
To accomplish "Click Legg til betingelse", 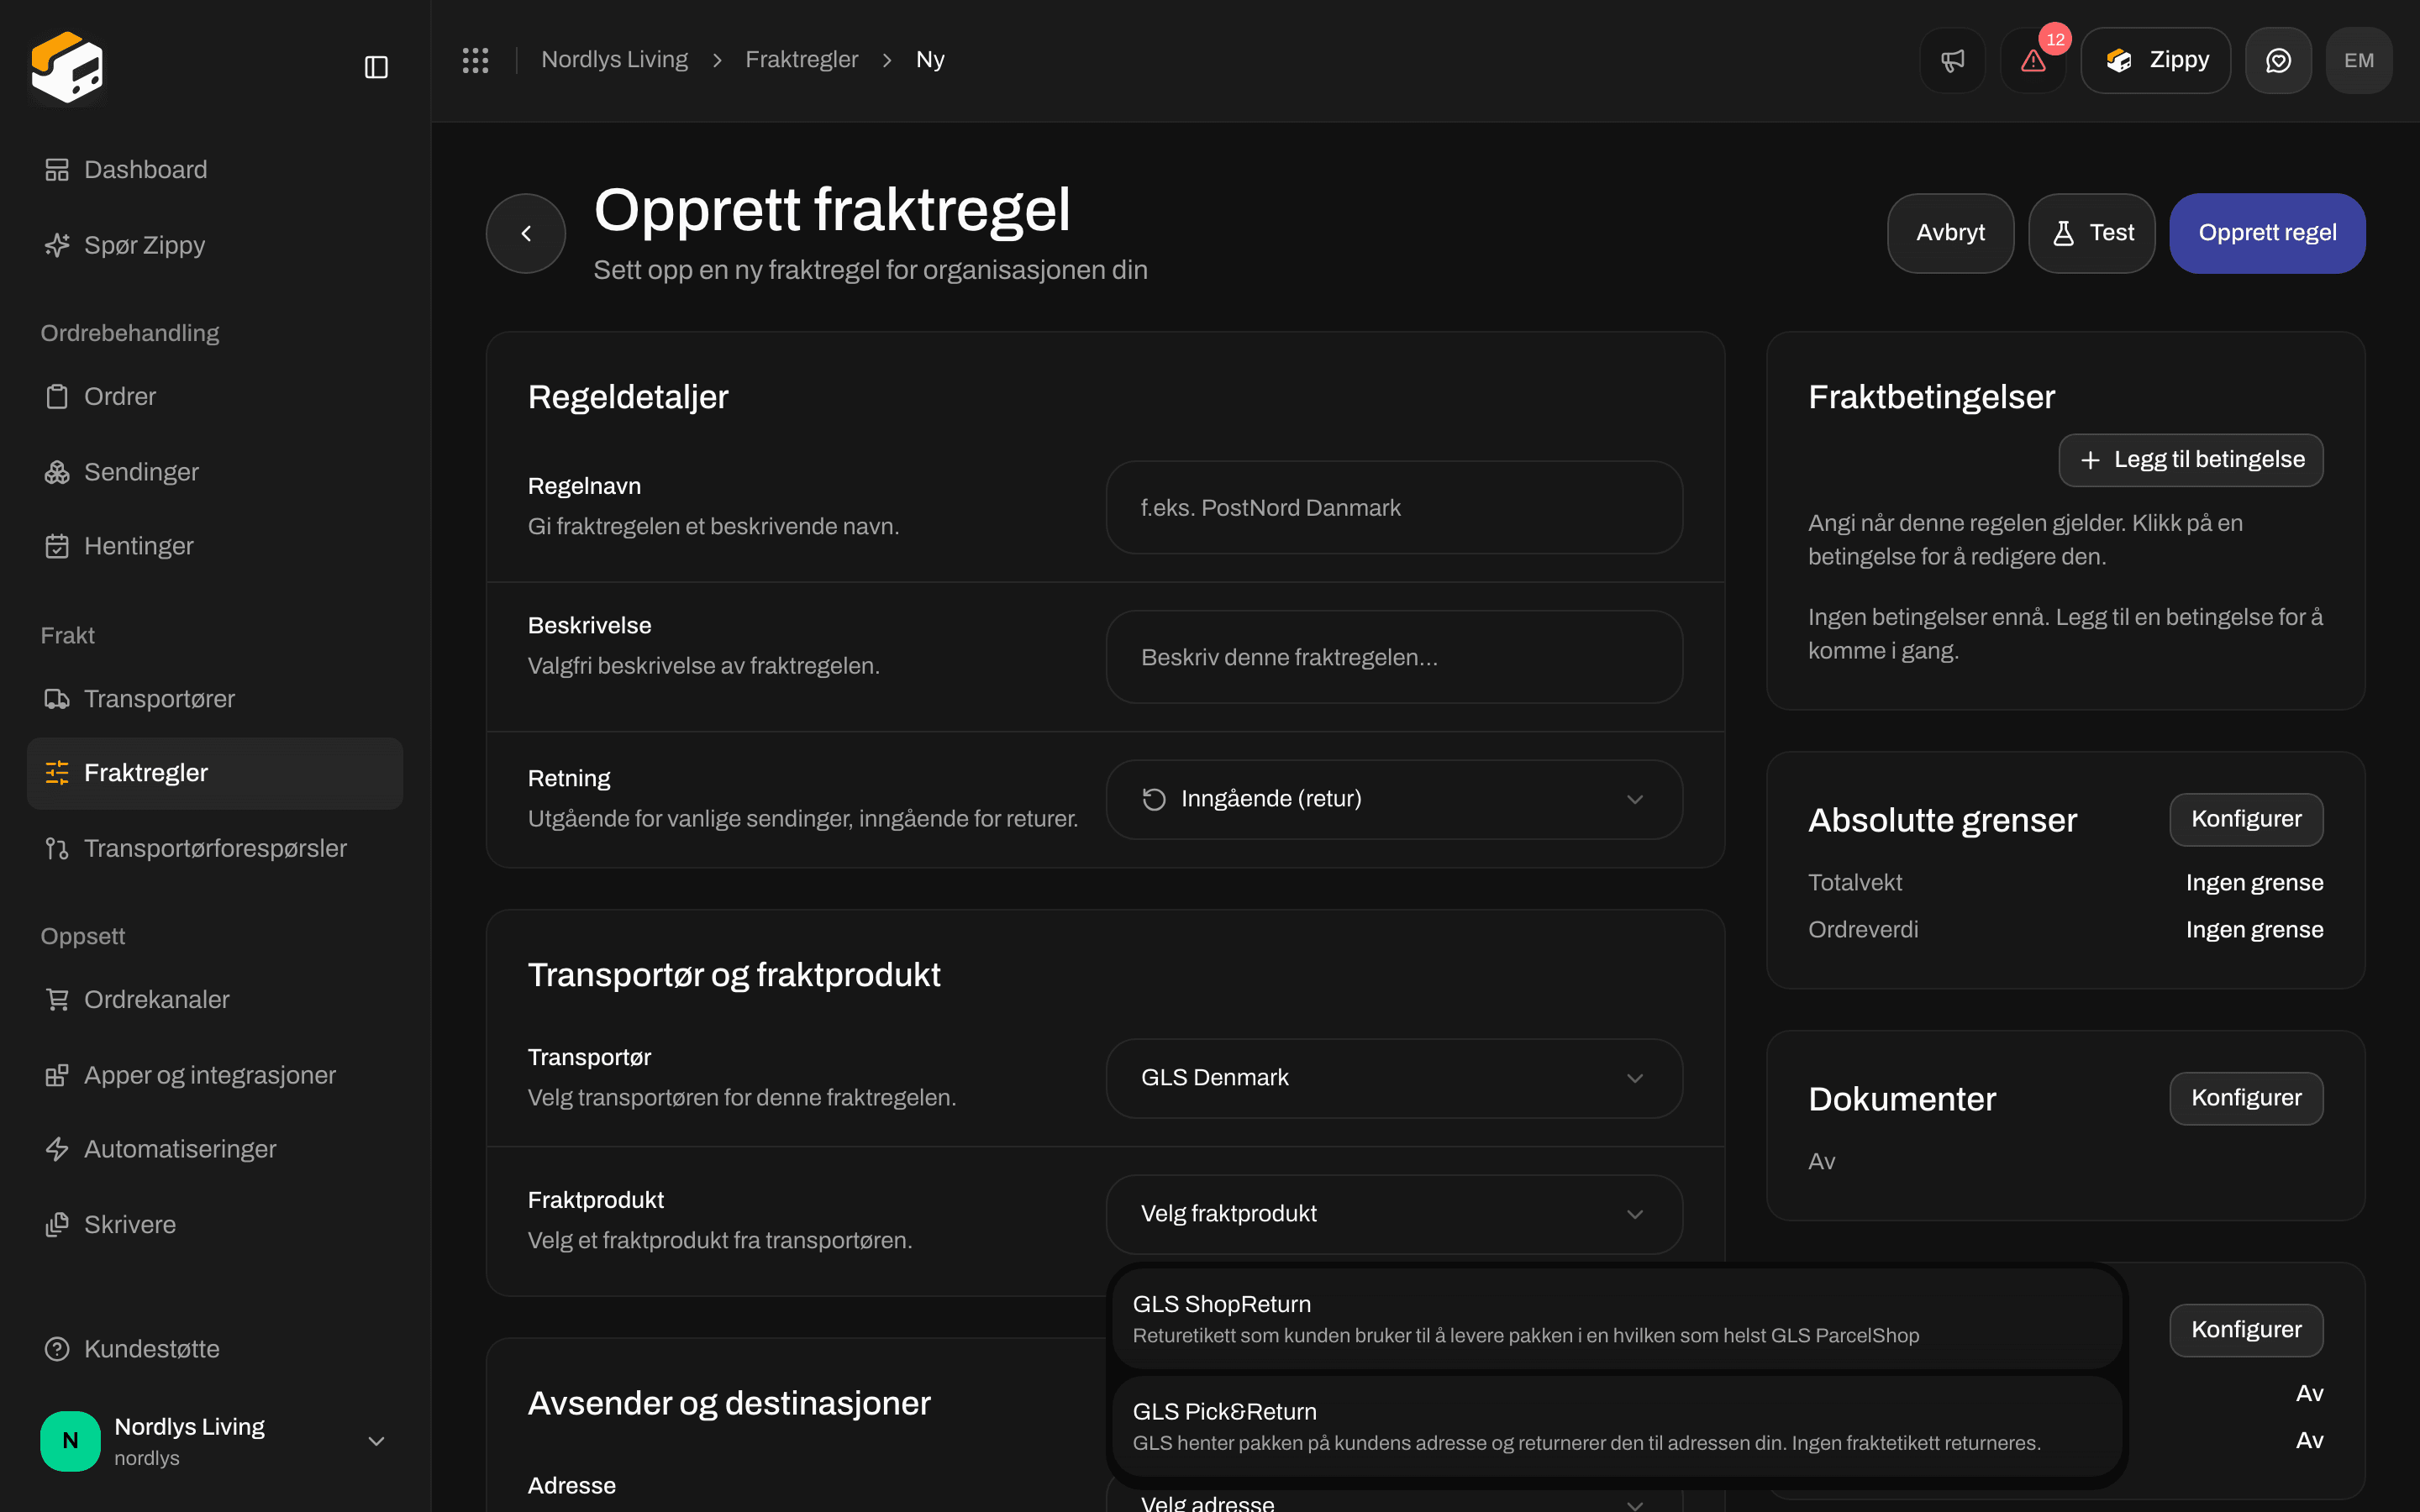I will 2191,460.
